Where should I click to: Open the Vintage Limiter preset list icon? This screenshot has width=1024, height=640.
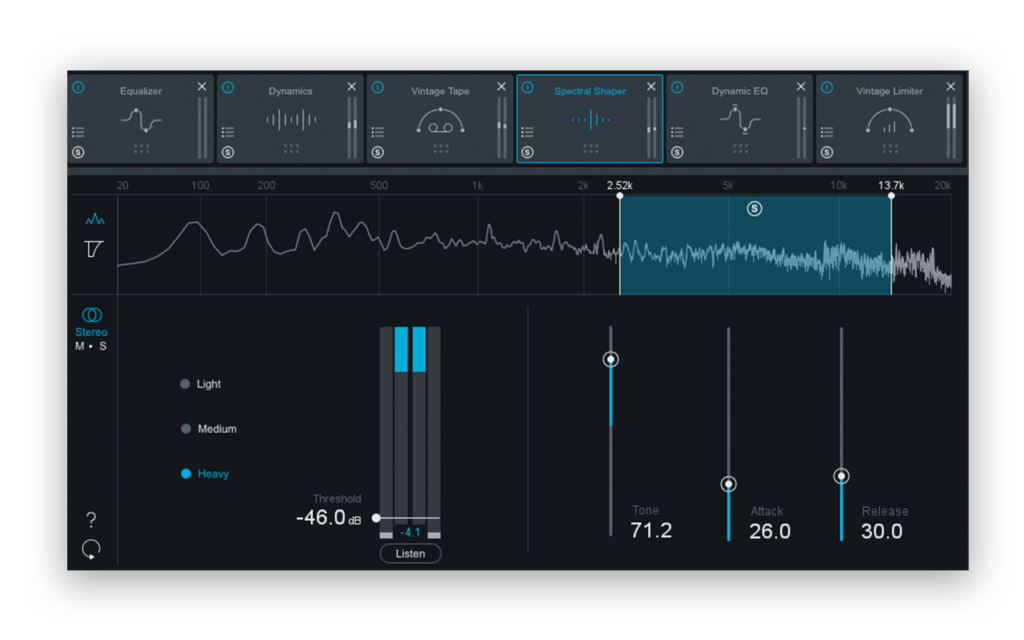(x=827, y=133)
